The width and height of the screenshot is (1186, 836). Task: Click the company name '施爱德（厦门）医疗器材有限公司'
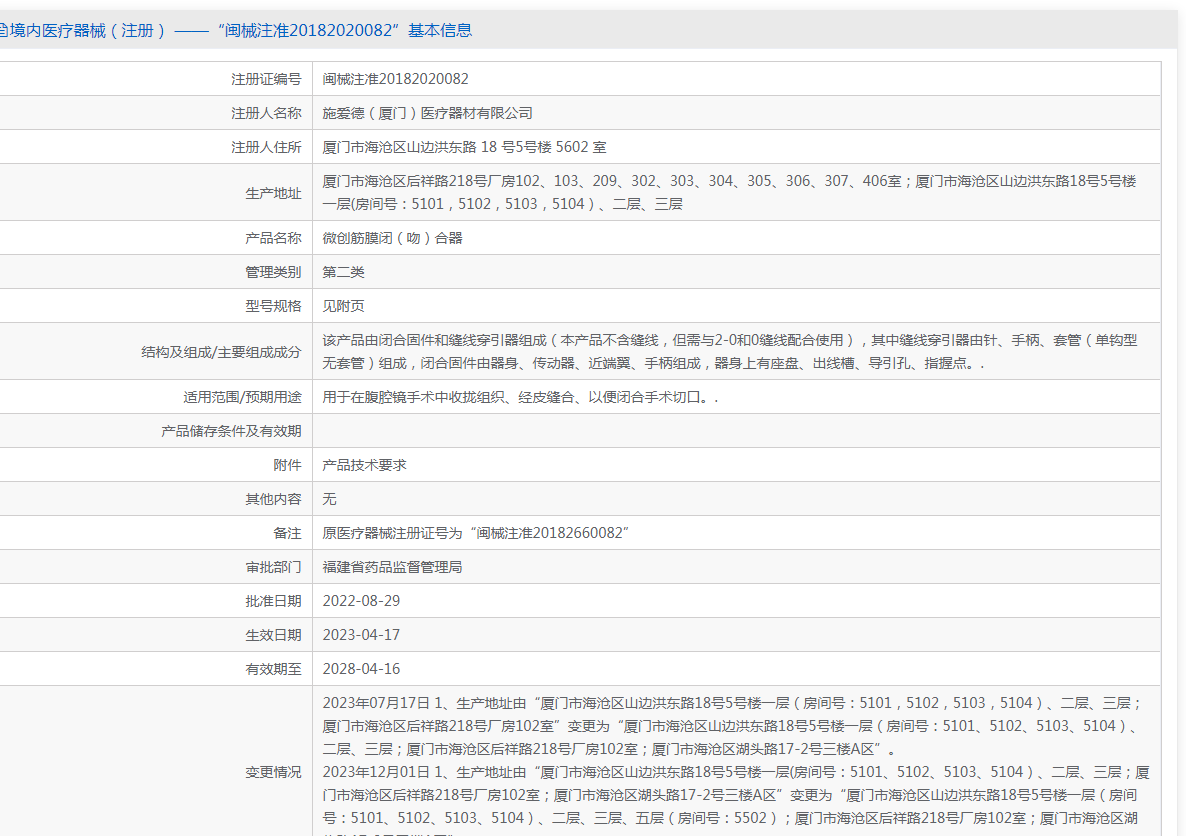tap(427, 113)
